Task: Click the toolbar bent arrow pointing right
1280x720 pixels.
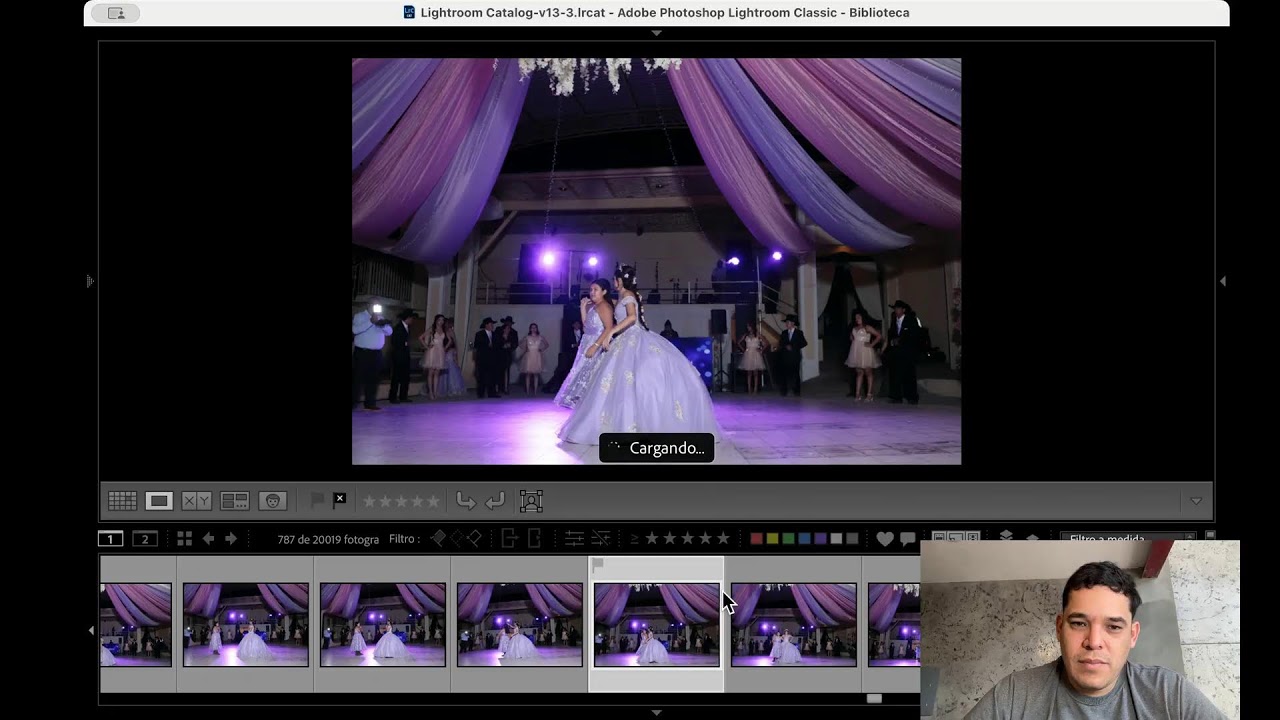Action: (466, 501)
